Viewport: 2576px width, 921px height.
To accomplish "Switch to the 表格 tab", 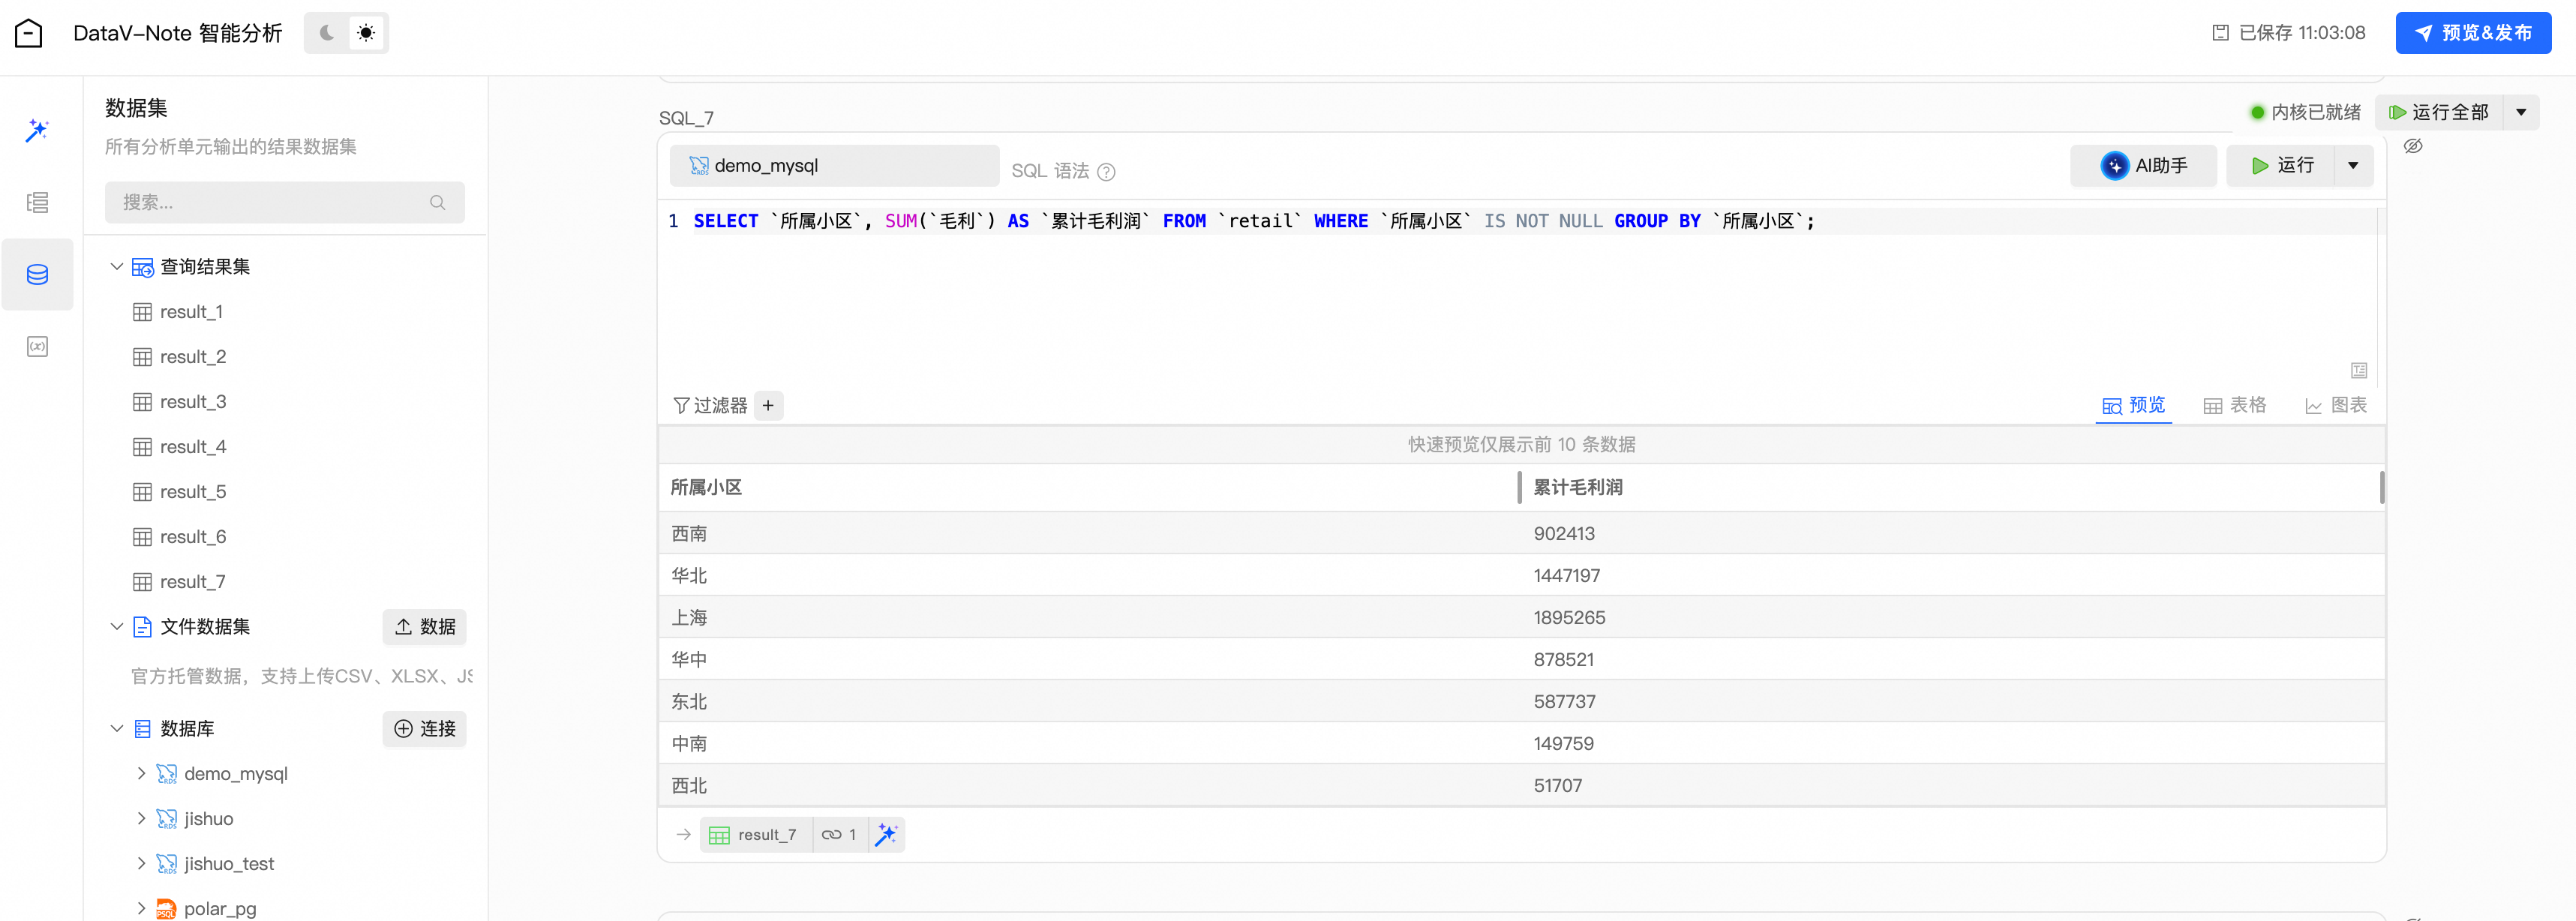I will pyautogui.click(x=2235, y=405).
